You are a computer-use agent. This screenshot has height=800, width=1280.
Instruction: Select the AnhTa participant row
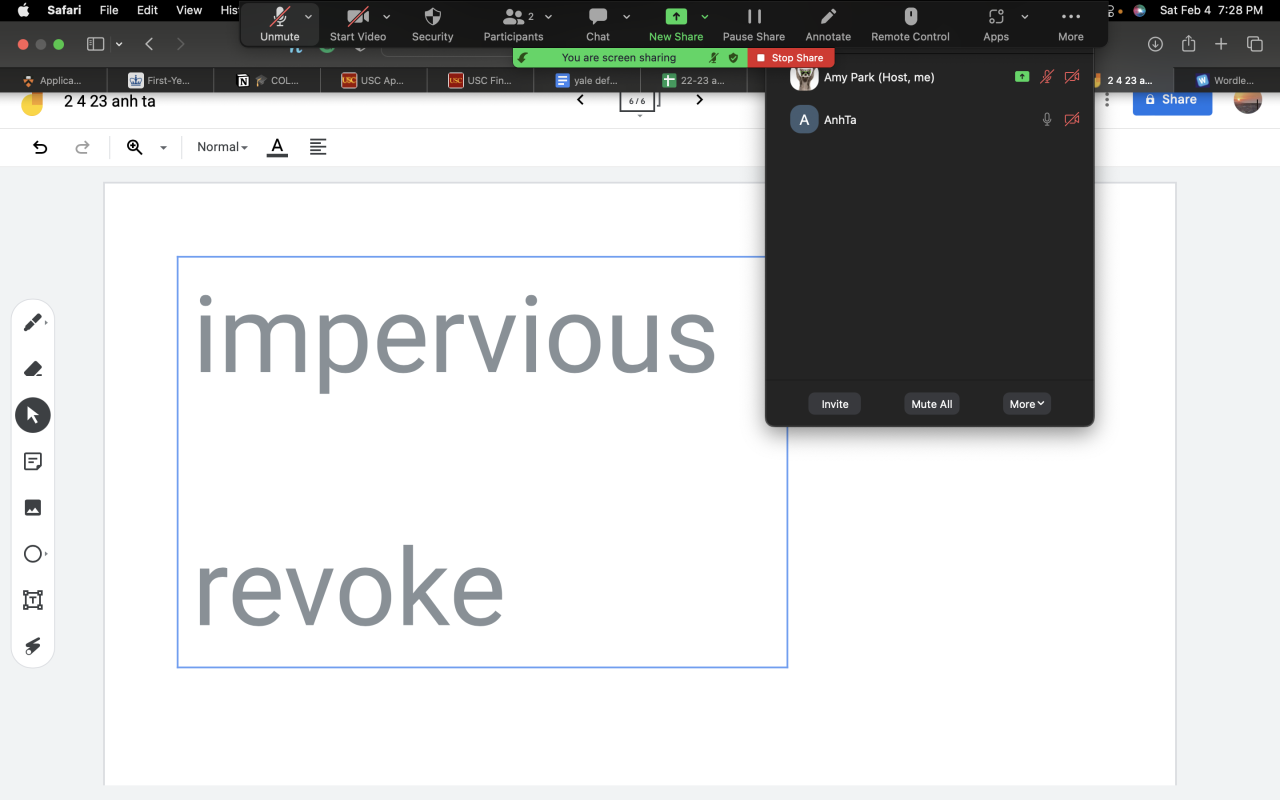pyautogui.click(x=930, y=120)
